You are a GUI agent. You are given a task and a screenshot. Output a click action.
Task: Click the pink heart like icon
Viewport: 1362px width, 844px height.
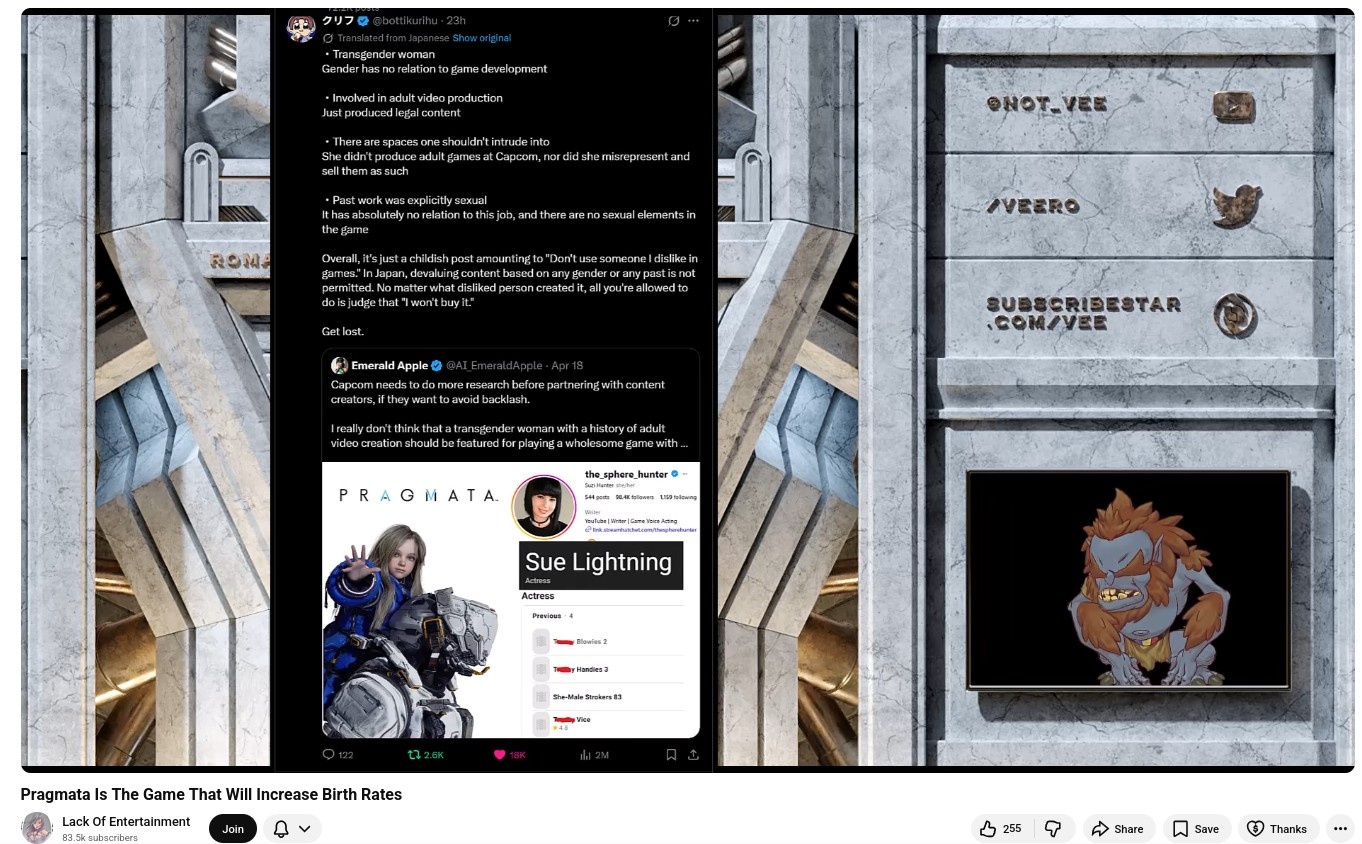click(x=500, y=754)
